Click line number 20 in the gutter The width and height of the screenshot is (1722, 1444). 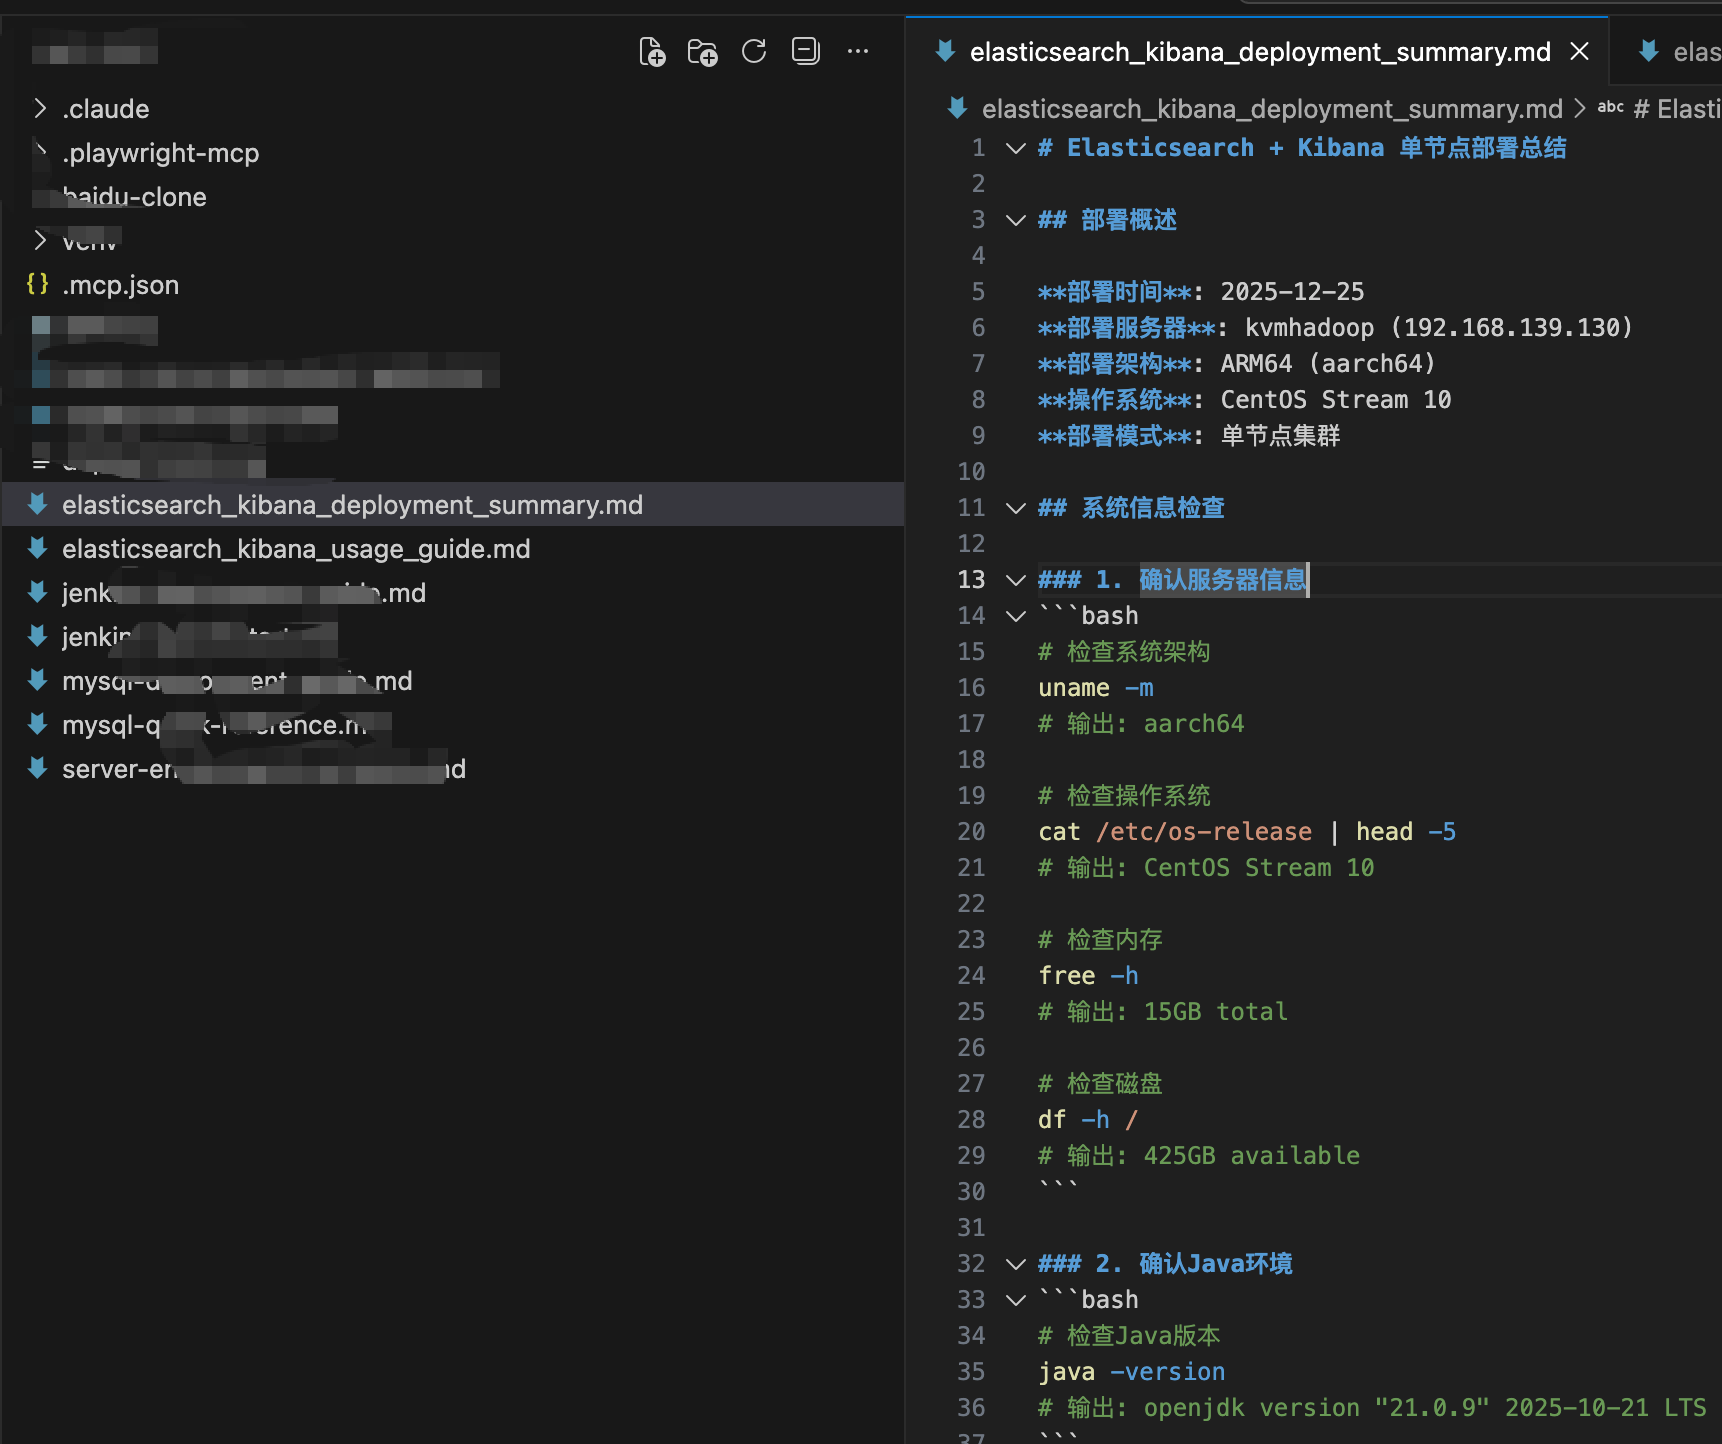pos(971,832)
